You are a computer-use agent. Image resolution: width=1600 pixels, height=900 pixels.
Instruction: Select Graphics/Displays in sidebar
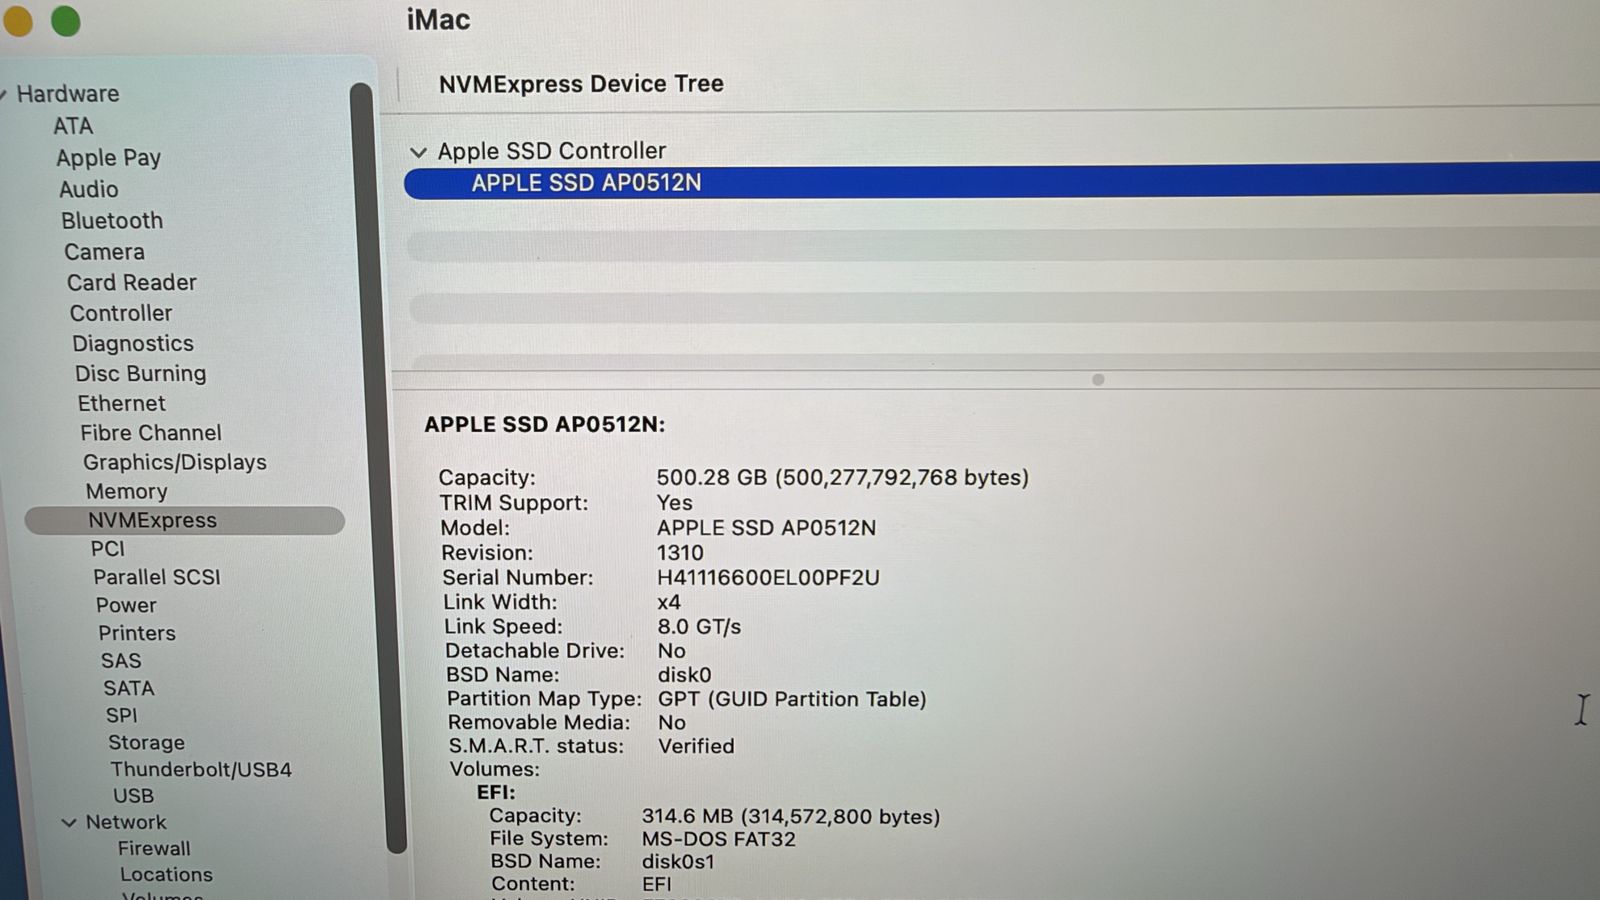point(175,462)
